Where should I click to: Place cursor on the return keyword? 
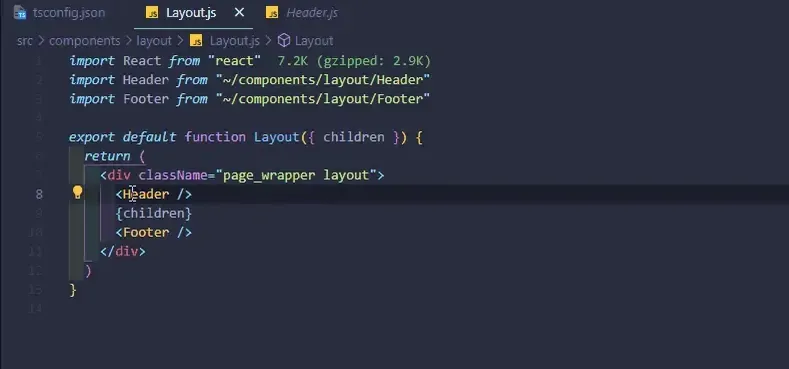click(x=107, y=157)
